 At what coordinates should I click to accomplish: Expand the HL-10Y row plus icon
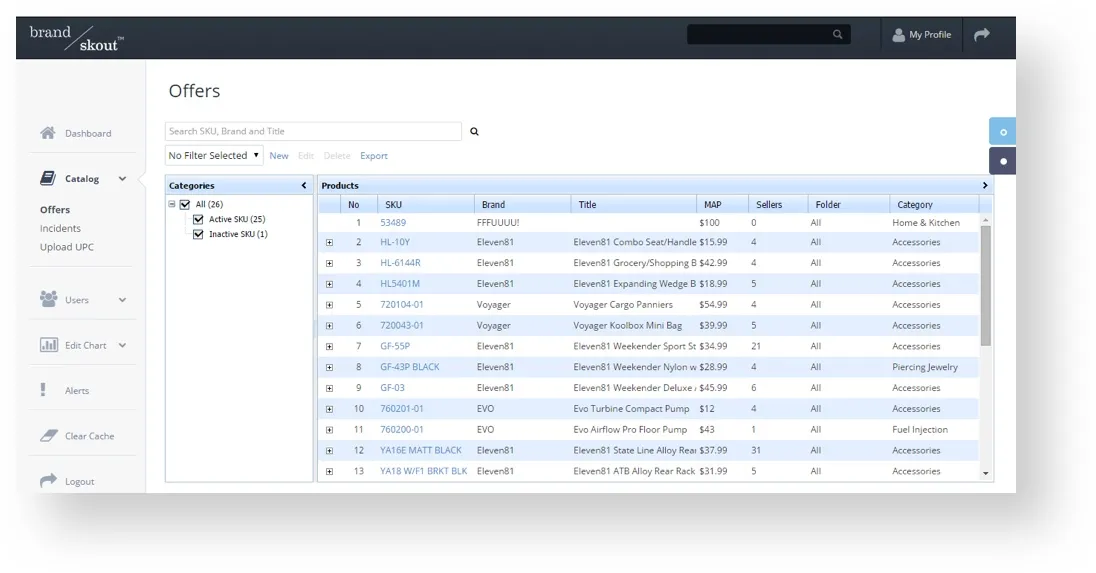tap(329, 242)
